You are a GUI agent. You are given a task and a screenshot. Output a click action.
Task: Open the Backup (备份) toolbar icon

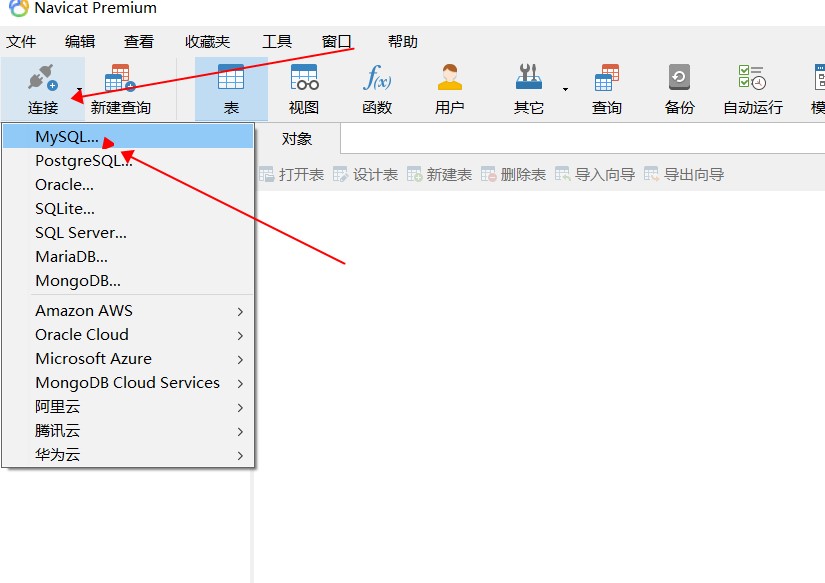click(679, 77)
